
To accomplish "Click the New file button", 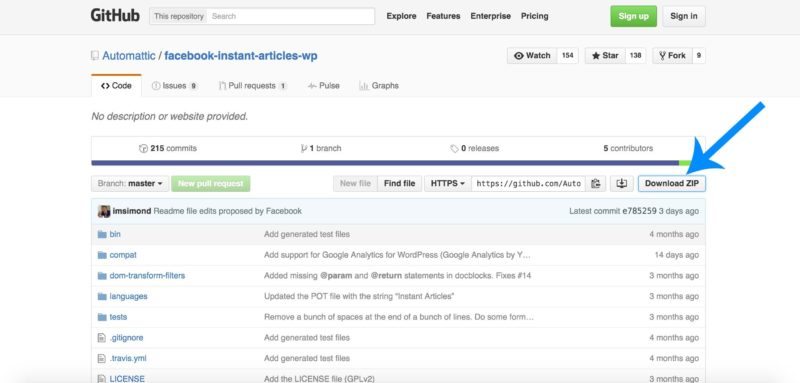I will [355, 184].
